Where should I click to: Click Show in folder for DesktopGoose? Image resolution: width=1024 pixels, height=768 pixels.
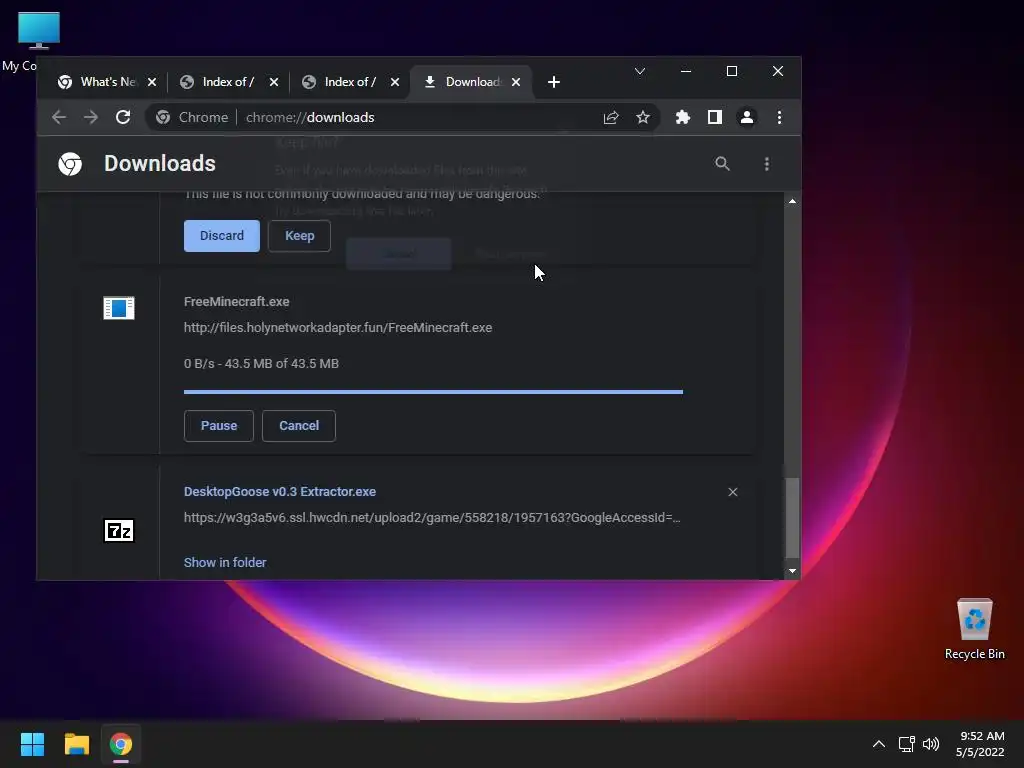(225, 562)
